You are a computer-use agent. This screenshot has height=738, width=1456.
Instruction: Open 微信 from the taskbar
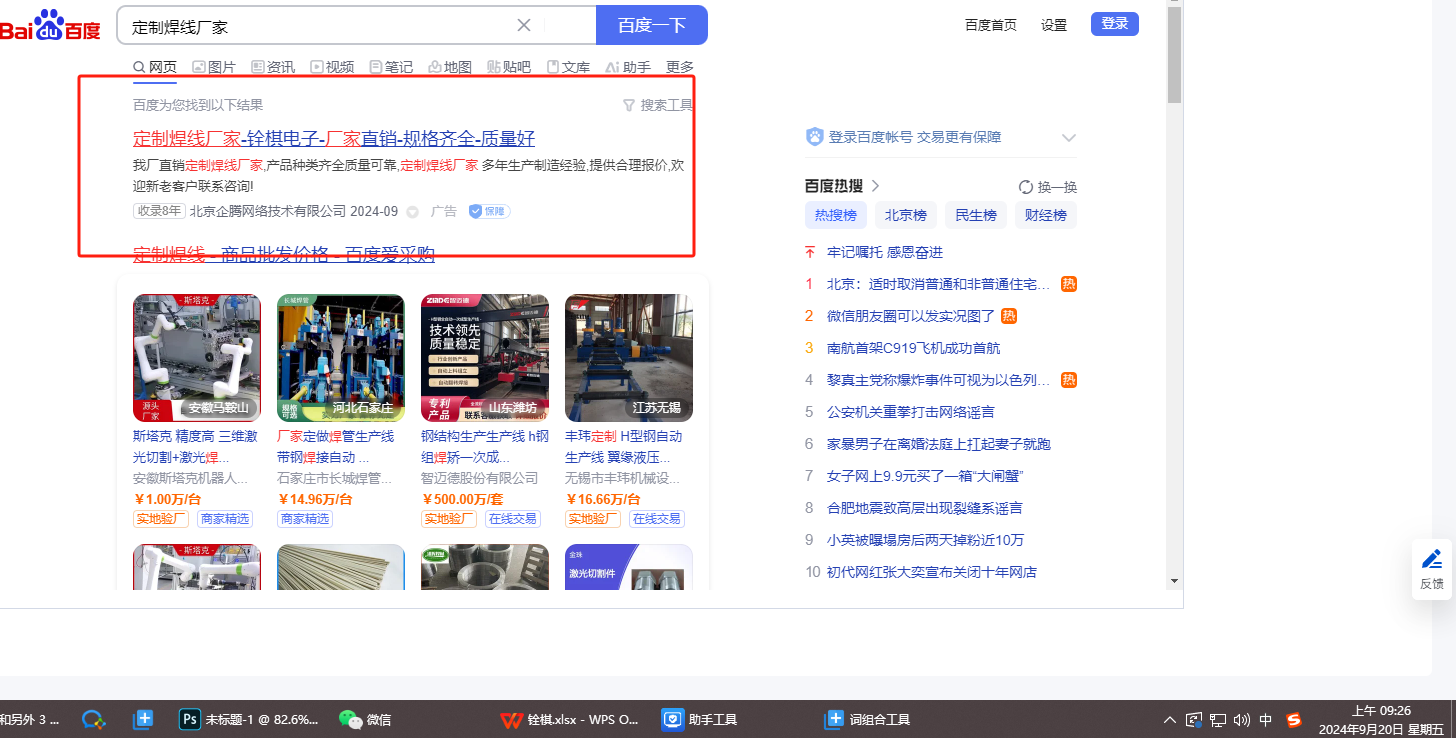coord(366,719)
